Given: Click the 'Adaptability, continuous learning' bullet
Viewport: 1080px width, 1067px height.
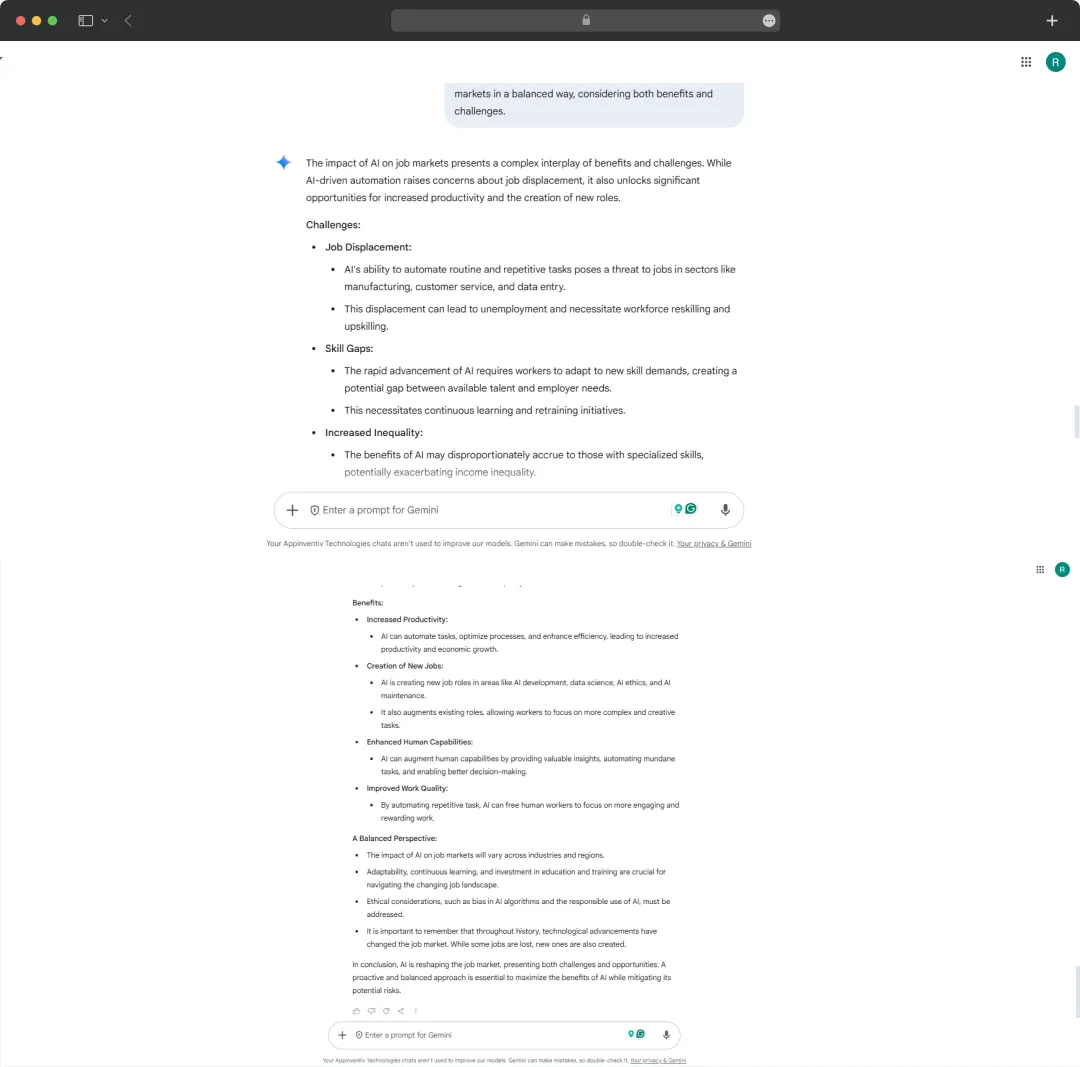Looking at the screenshot, I should [x=516, y=878].
